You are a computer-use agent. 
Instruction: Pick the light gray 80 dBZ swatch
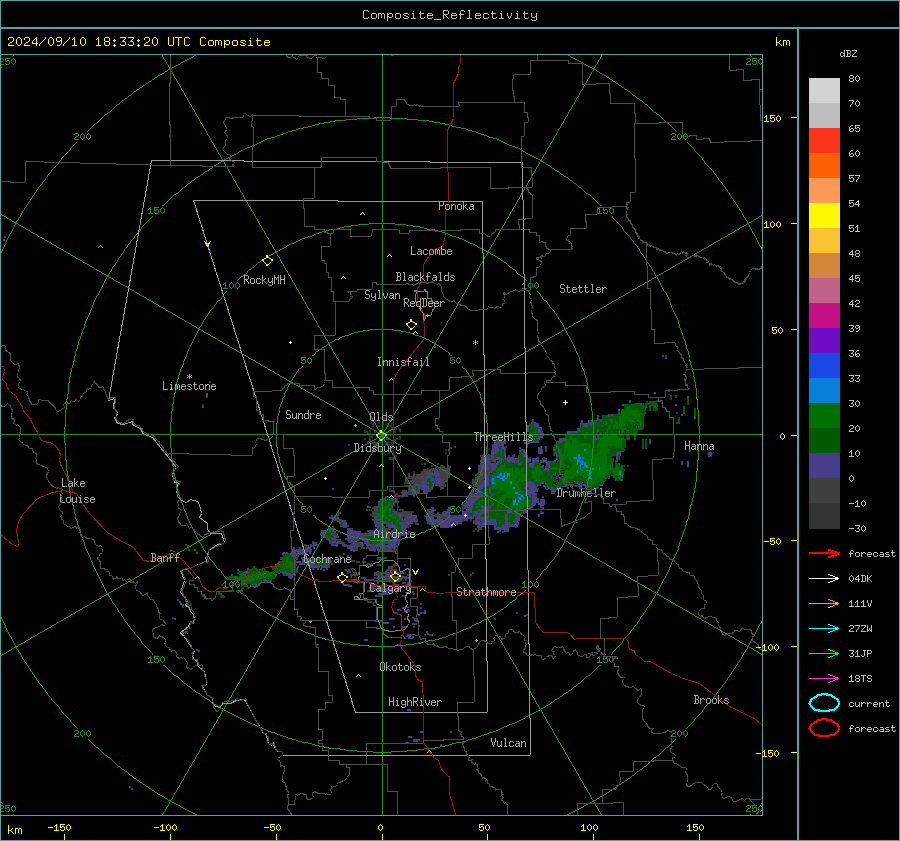[824, 91]
